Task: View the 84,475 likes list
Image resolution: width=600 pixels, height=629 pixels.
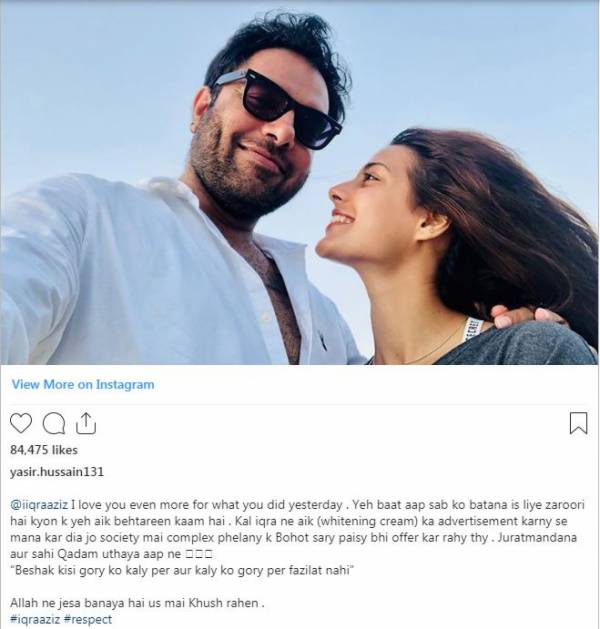Action: [44, 450]
